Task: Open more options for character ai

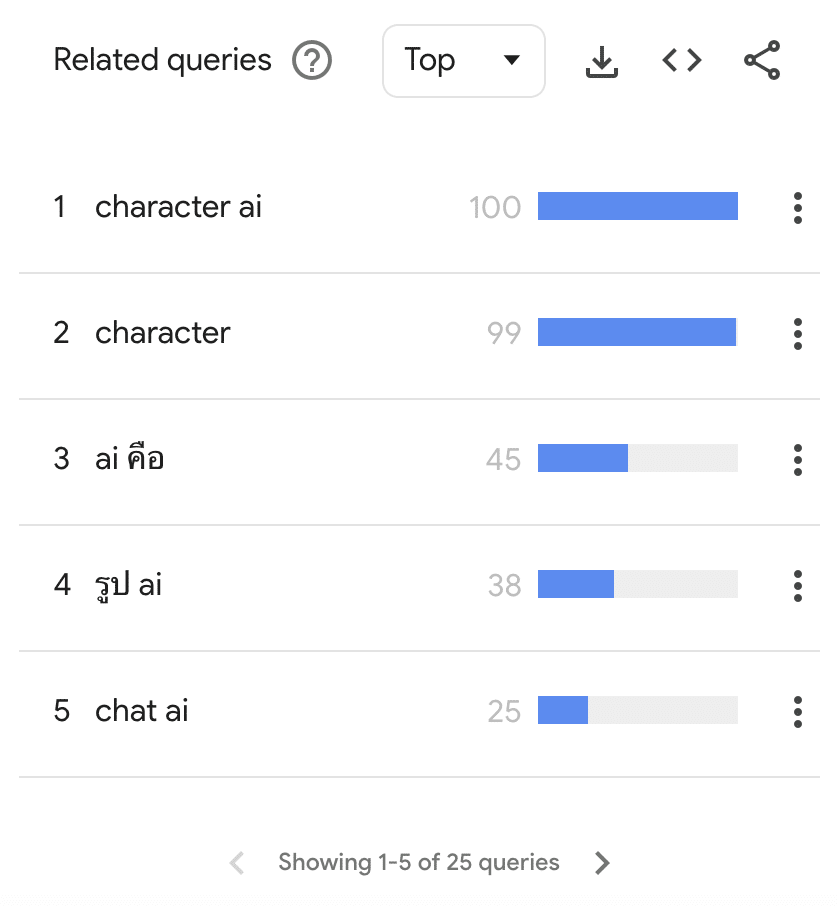Action: coord(798,207)
